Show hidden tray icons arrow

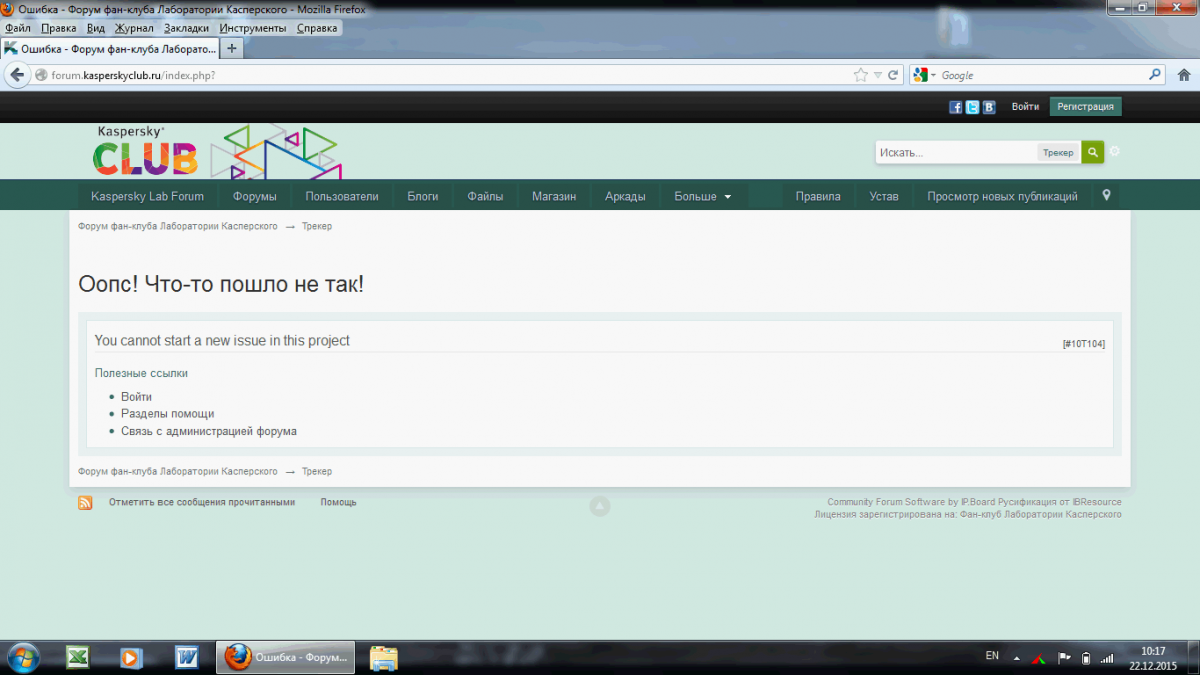[x=1016, y=658]
